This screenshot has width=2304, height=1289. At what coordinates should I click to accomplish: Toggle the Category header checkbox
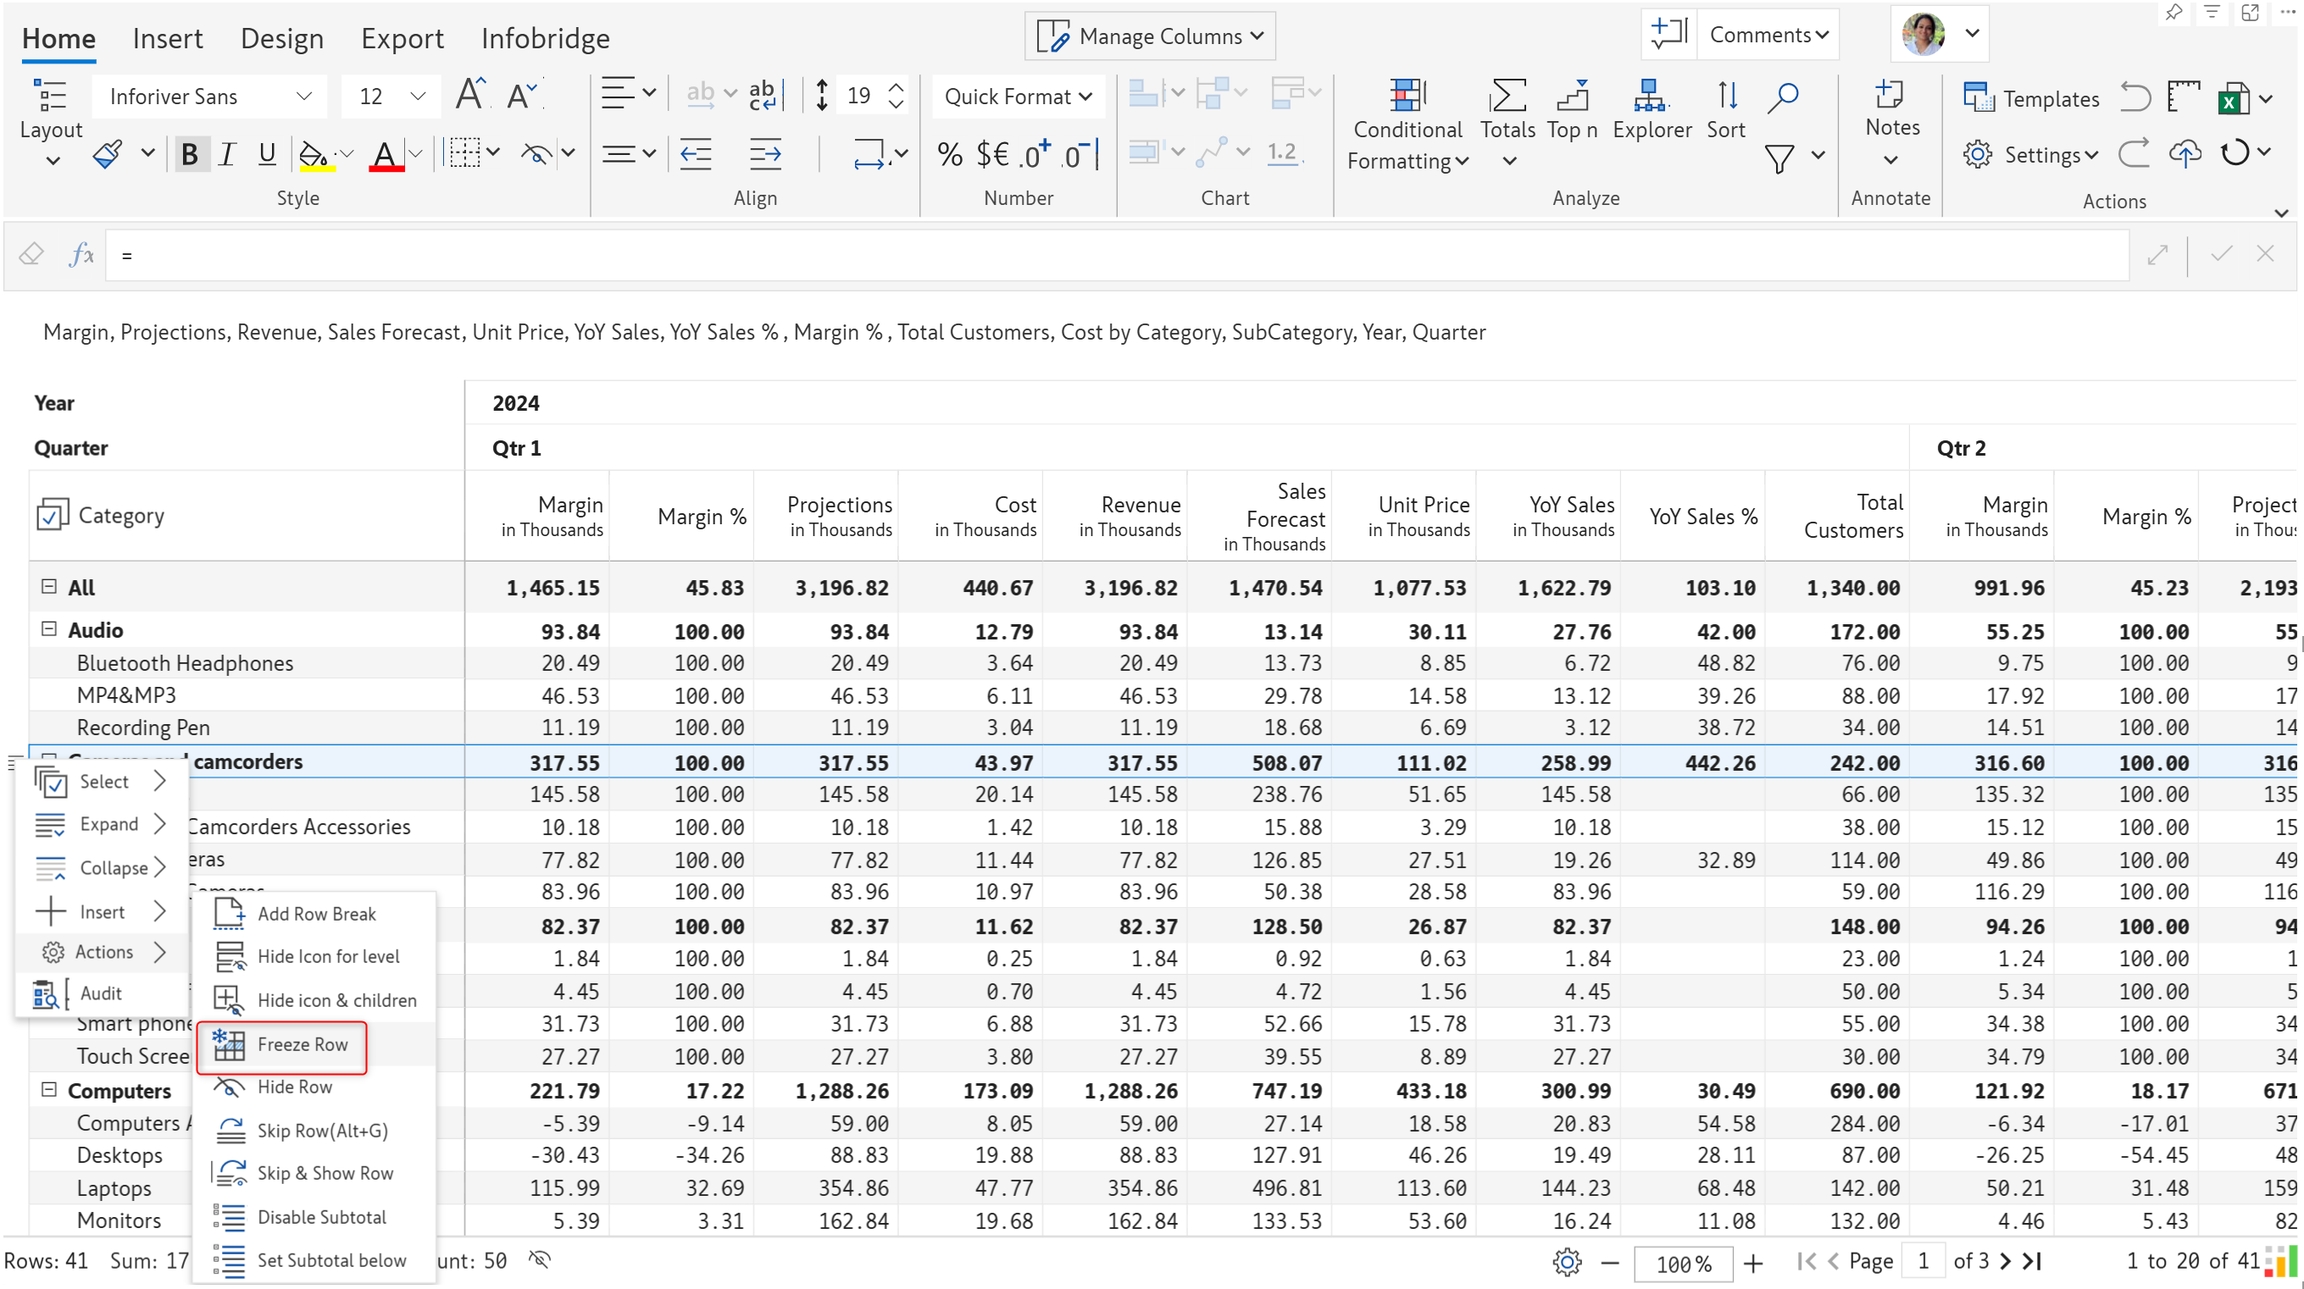(51, 515)
